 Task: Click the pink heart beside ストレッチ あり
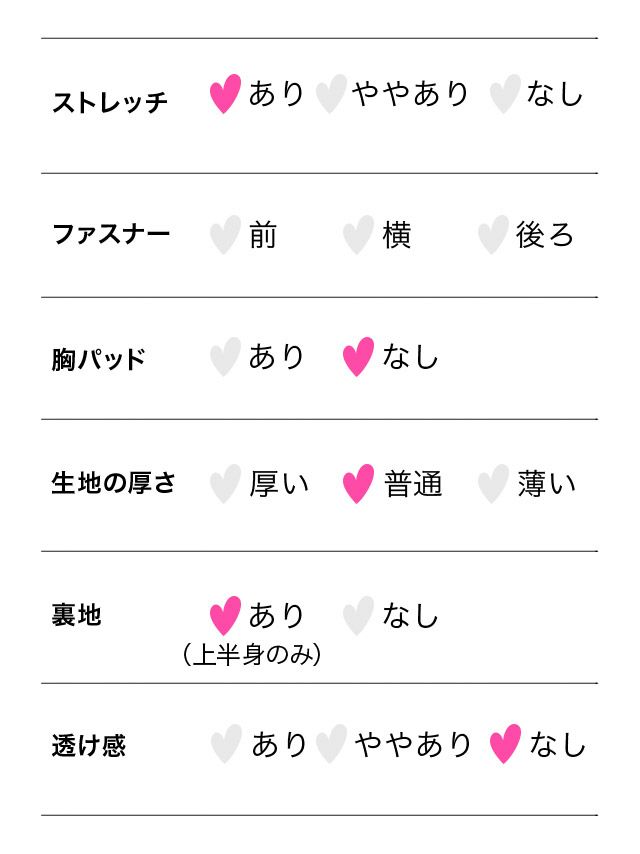click(226, 95)
